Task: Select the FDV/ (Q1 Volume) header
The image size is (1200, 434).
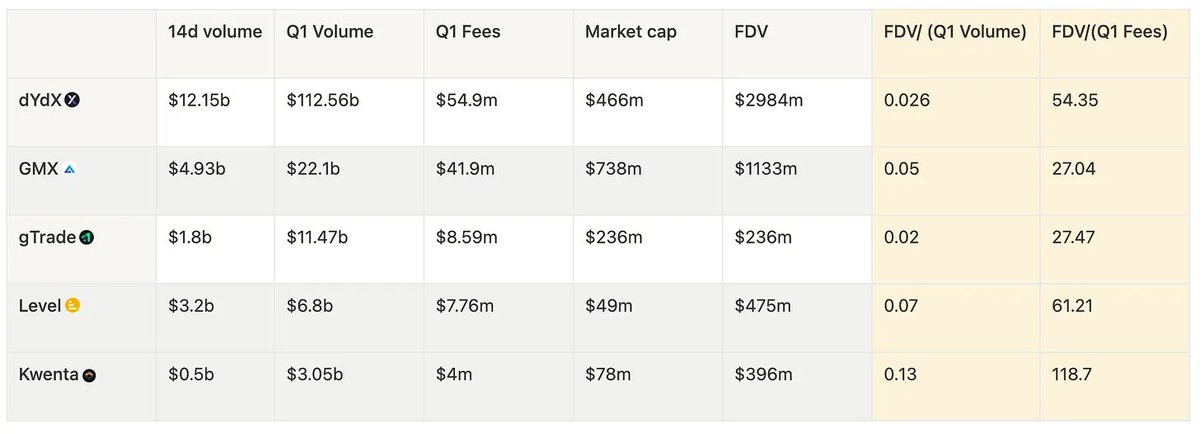Action: (955, 32)
